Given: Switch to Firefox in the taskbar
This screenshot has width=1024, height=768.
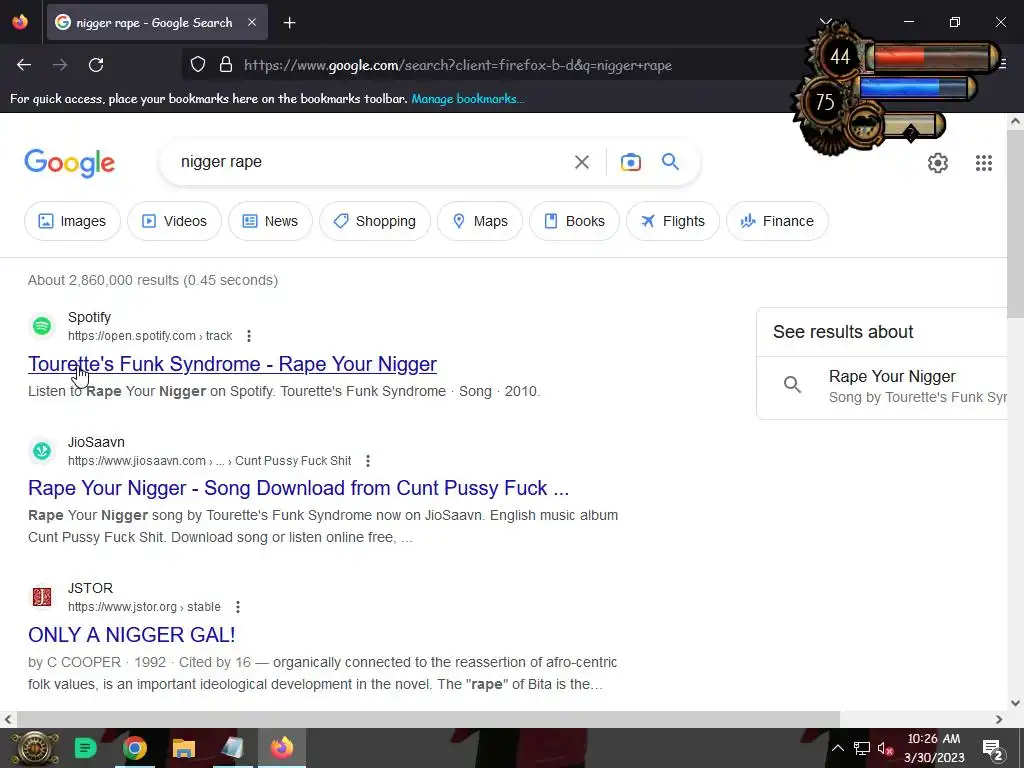Looking at the screenshot, I should 281,748.
